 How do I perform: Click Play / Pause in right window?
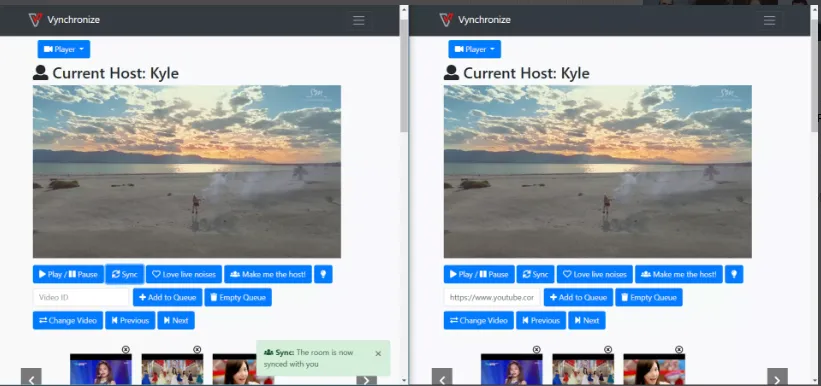[x=479, y=274]
